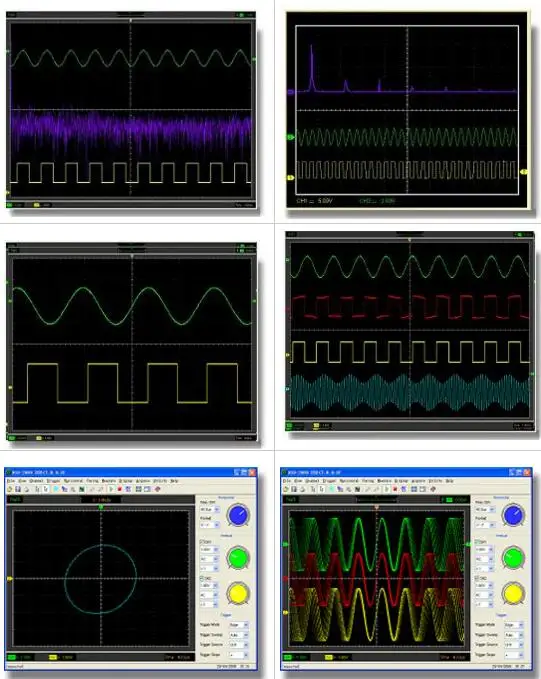Open the Trigger Source dropdown in the three-sine-wave window
The height and width of the screenshot is (679, 541).
click(514, 645)
